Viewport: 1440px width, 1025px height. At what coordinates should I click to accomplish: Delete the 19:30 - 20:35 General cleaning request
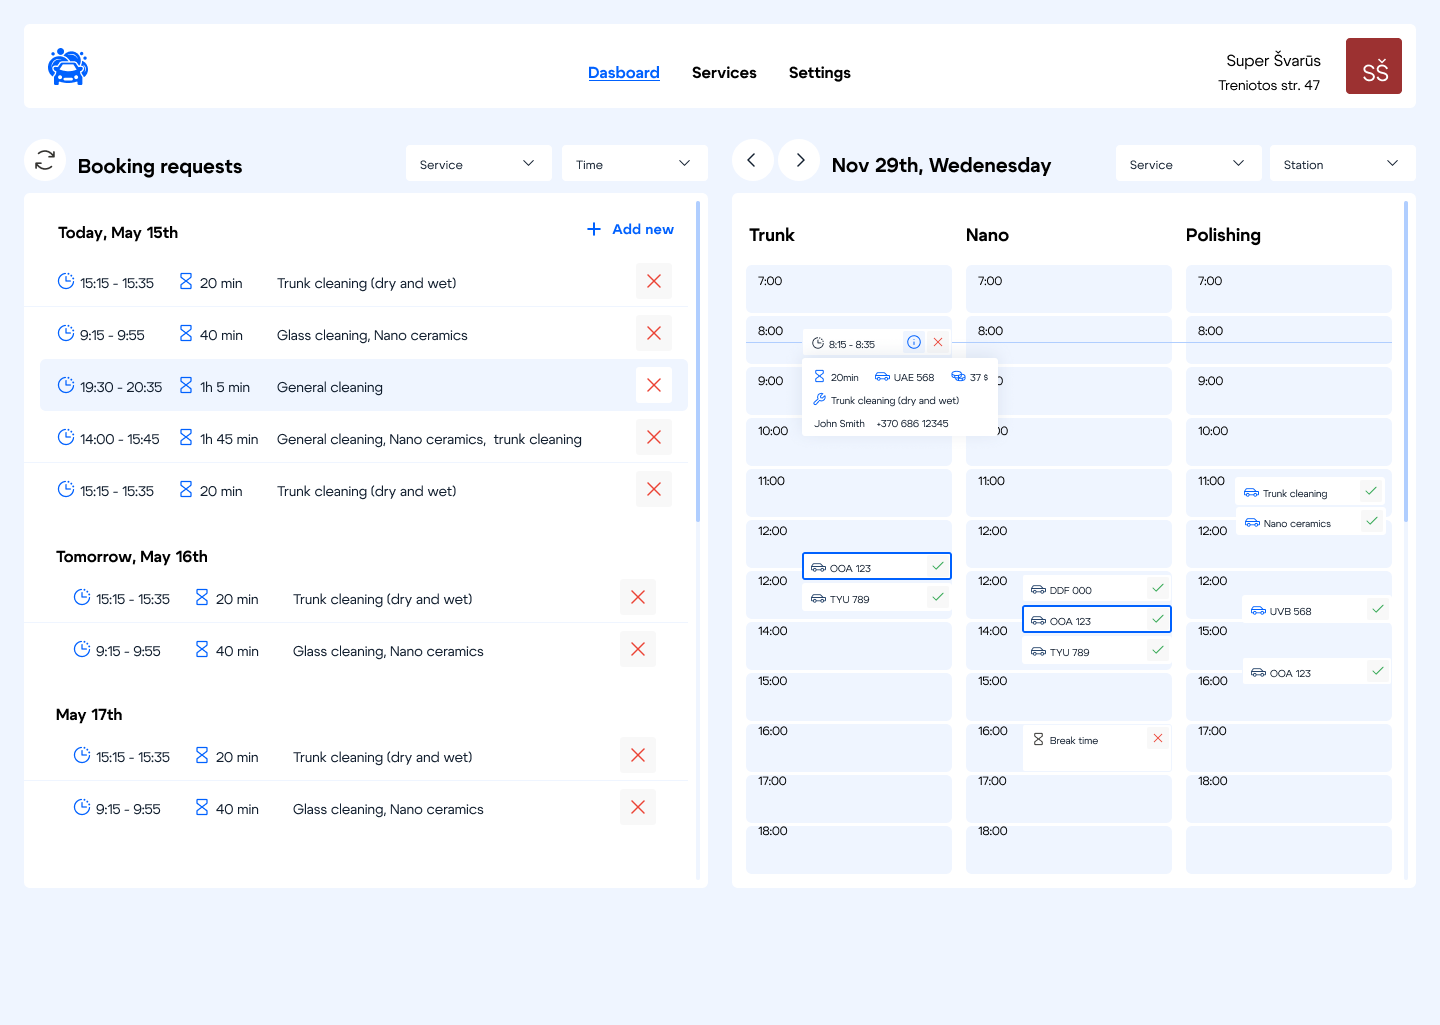[654, 385]
